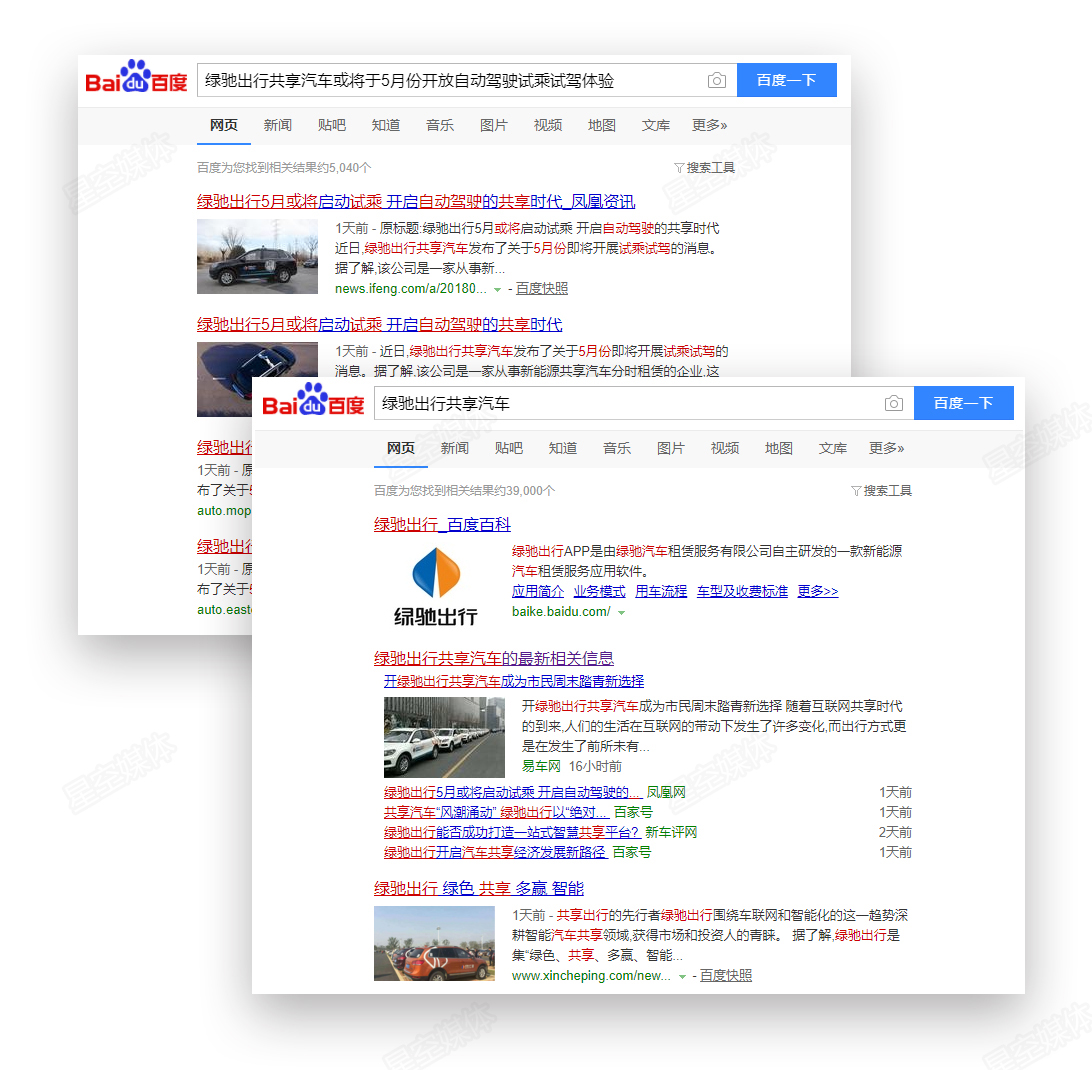Viewport: 1092px width, 1070px height.
Task: Open 开绿驰出行共享汽车成为市民周末踏青新选择 link
Action: coord(514,681)
